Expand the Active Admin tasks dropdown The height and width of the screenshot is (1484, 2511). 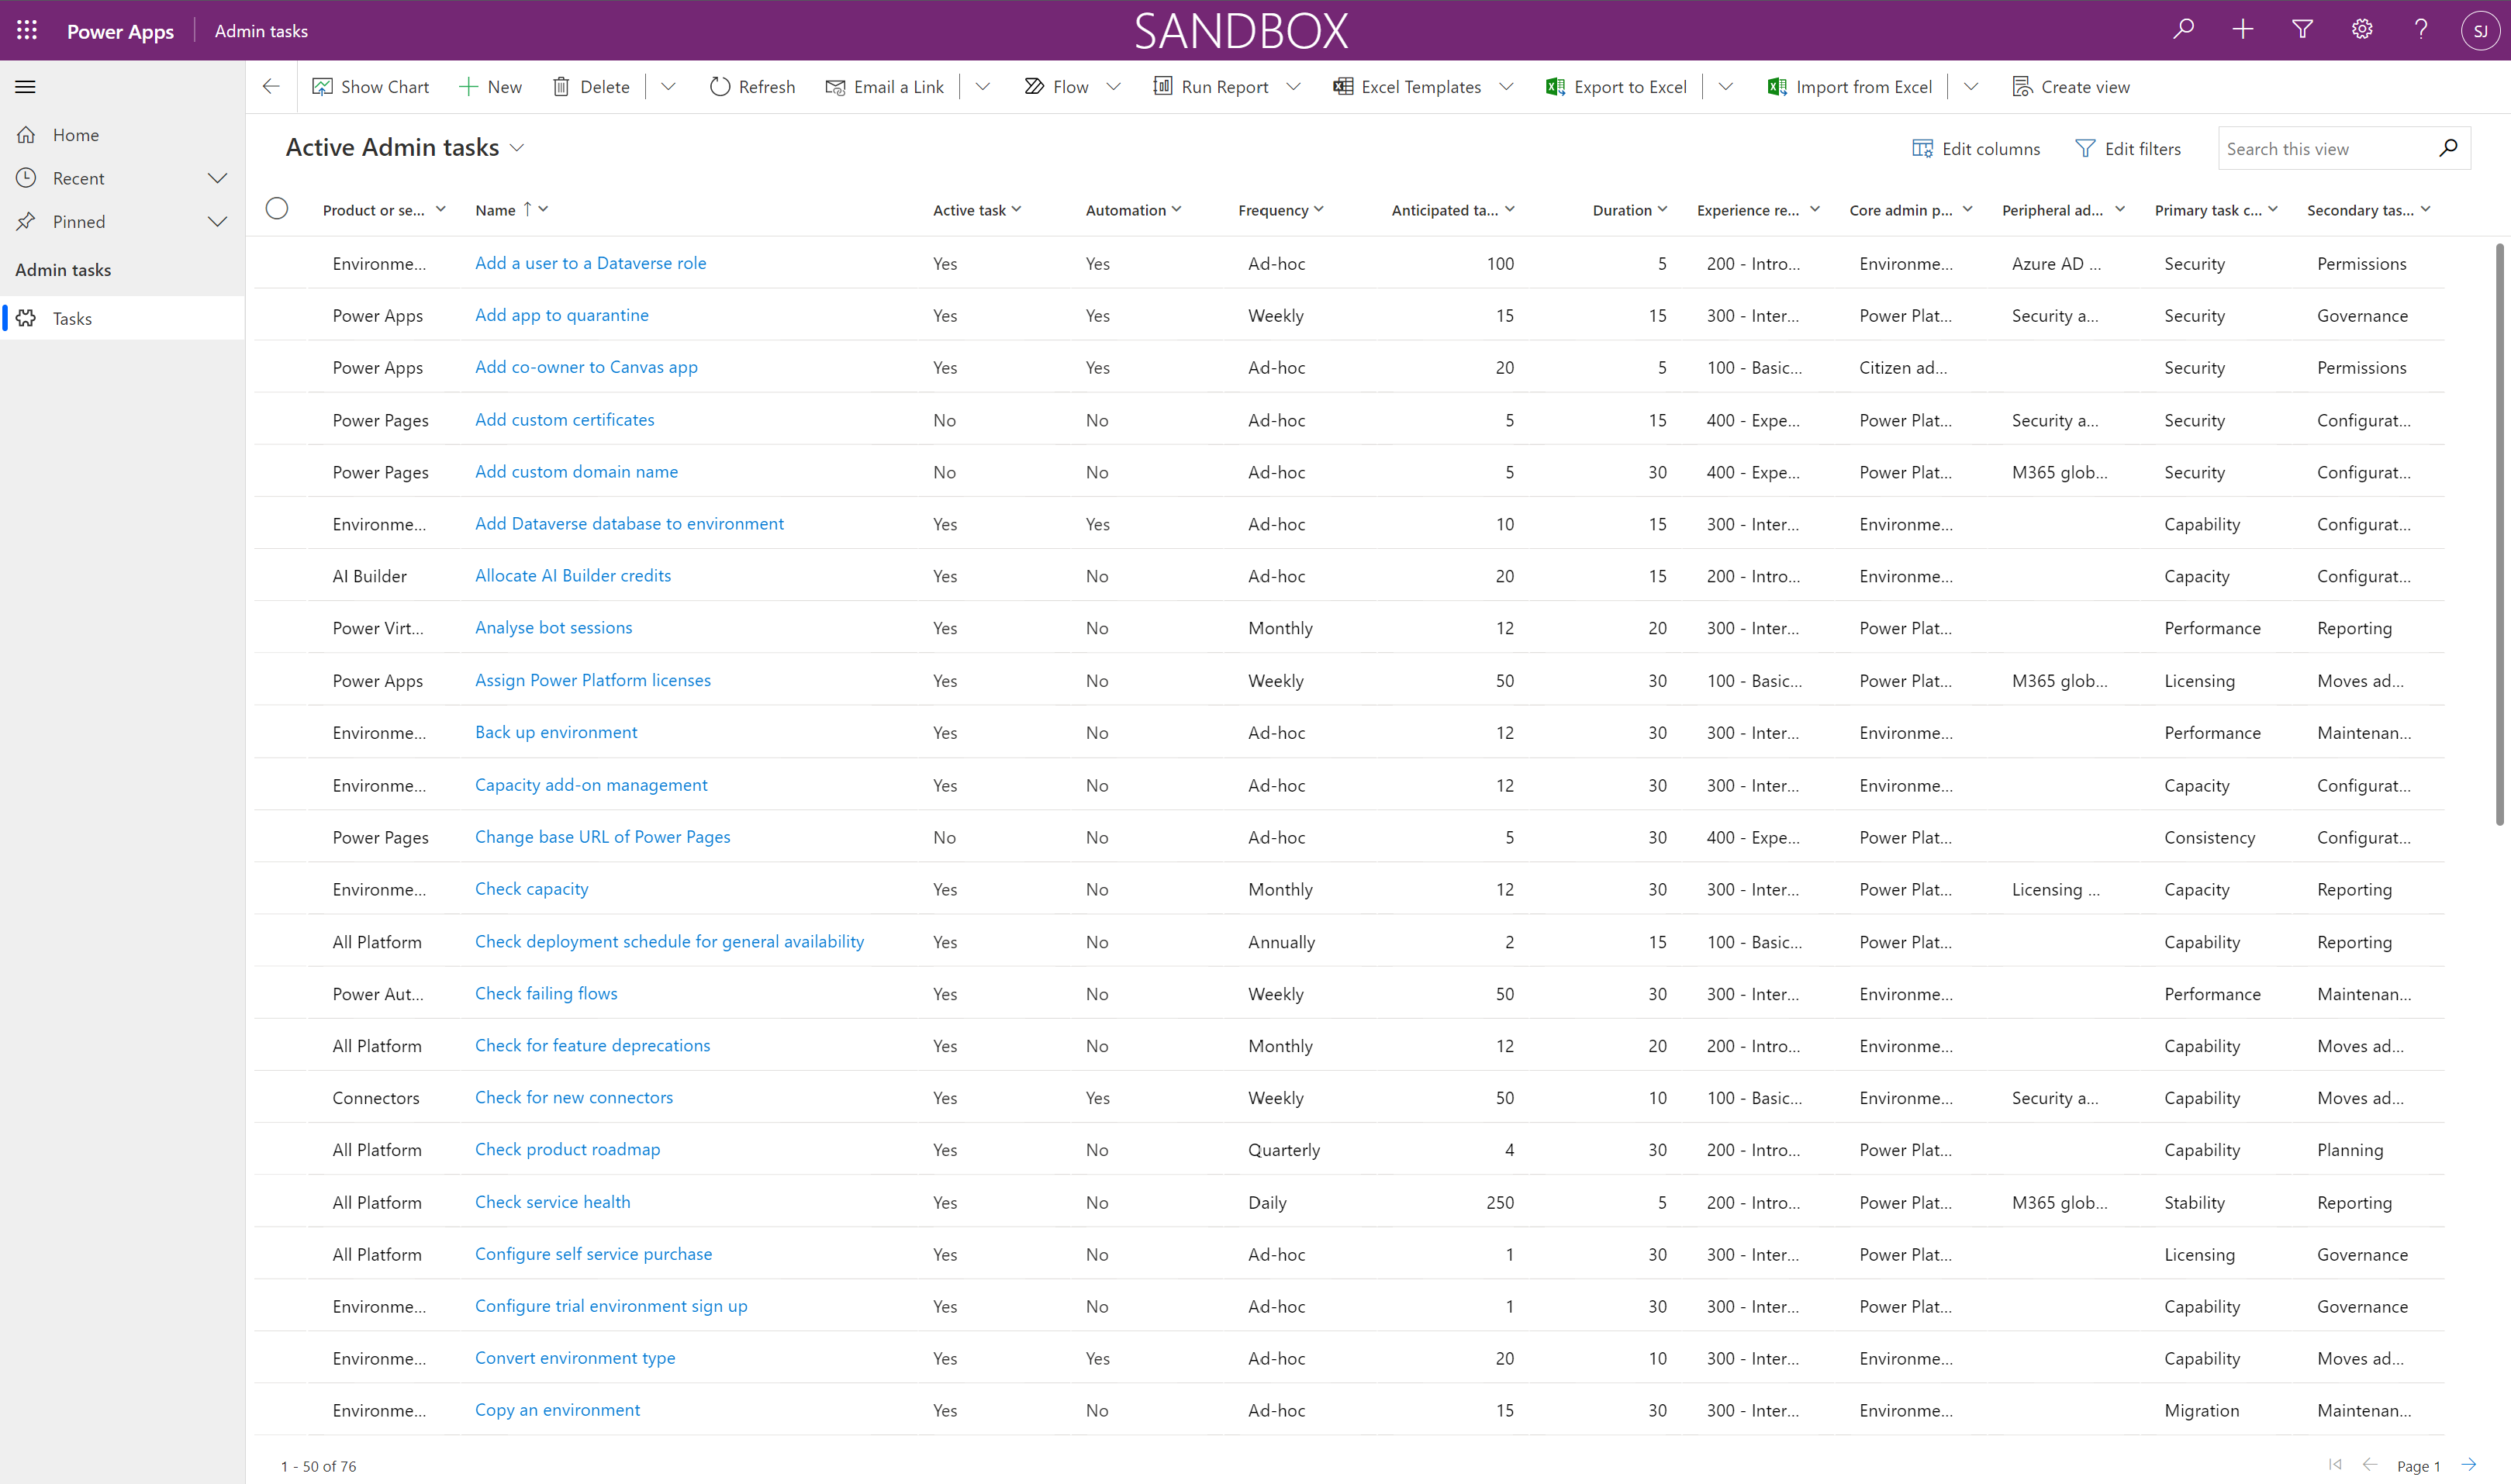[x=518, y=147]
